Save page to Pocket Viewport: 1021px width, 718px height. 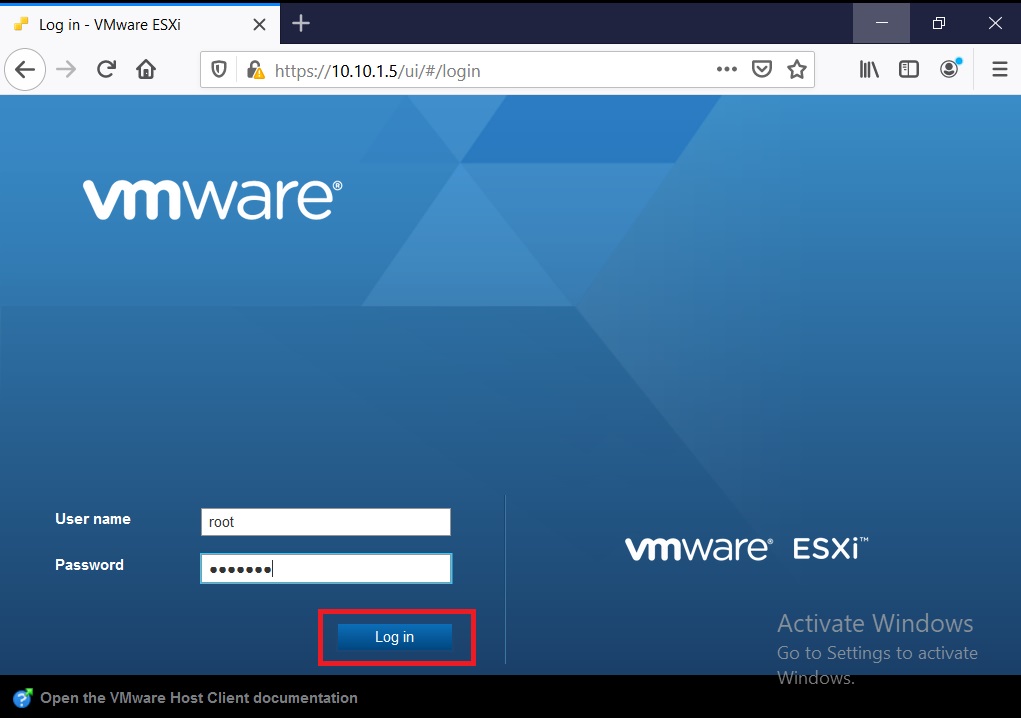point(761,69)
